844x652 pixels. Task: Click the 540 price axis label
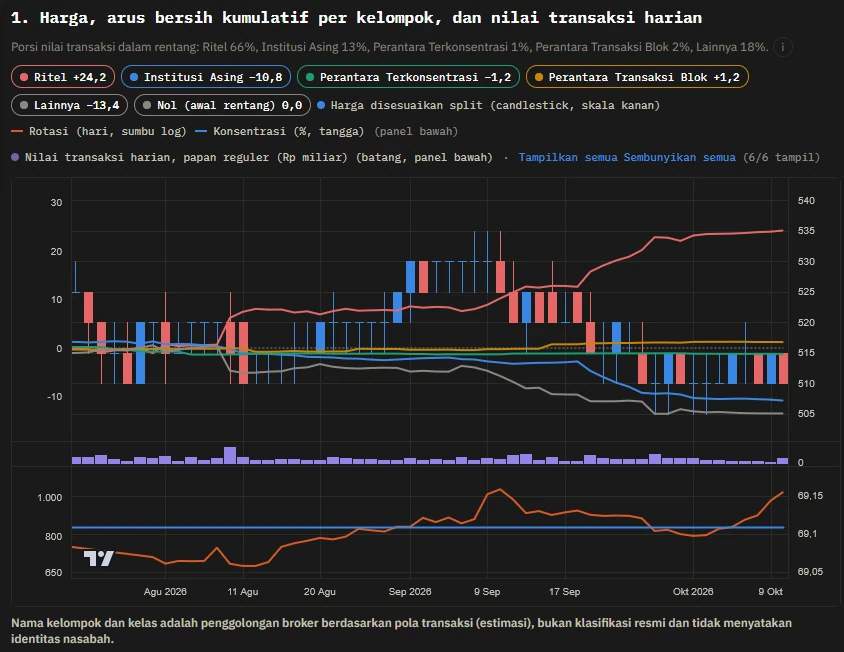806,201
